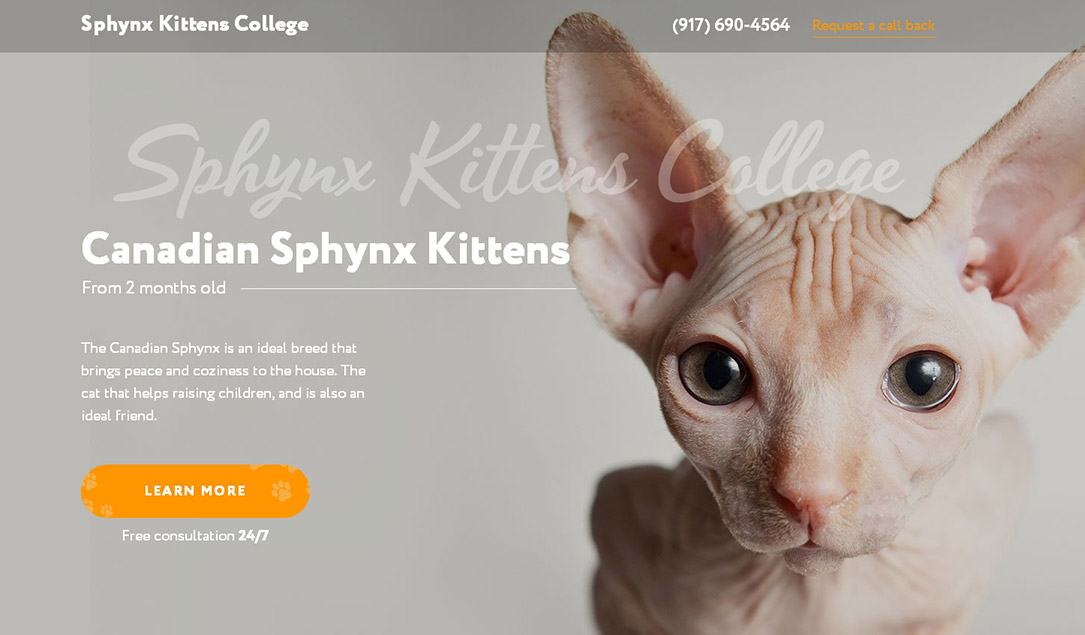Select the Canadian Sphynx Kittens headline
The width and height of the screenshot is (1085, 635).
[x=325, y=249]
